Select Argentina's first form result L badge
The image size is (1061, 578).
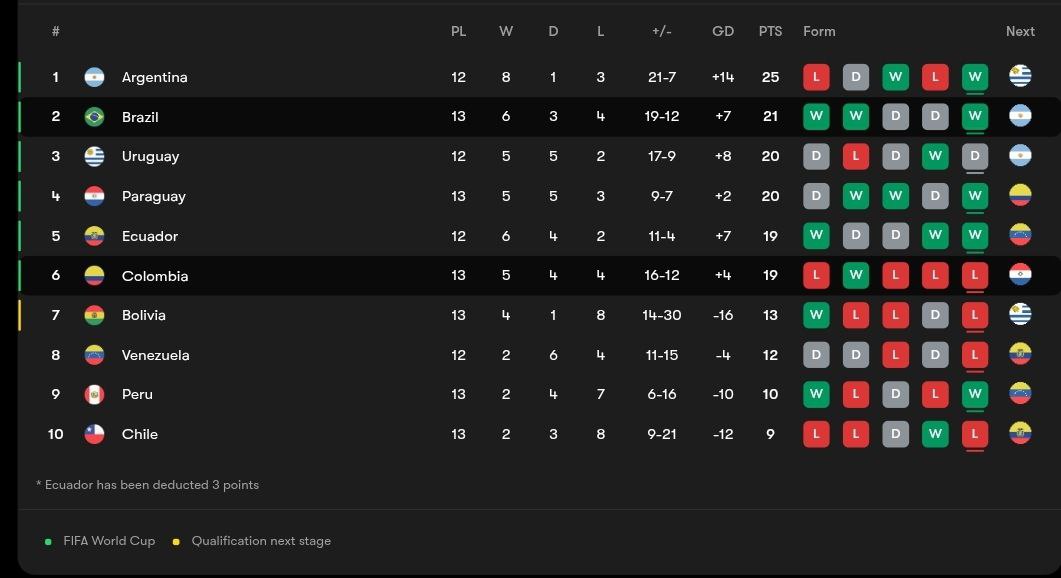[816, 77]
